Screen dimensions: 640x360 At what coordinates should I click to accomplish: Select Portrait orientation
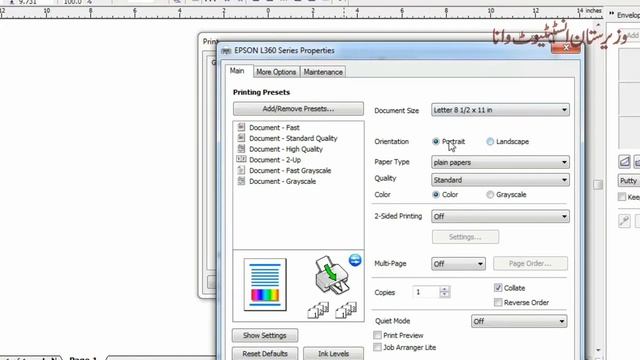click(436, 142)
